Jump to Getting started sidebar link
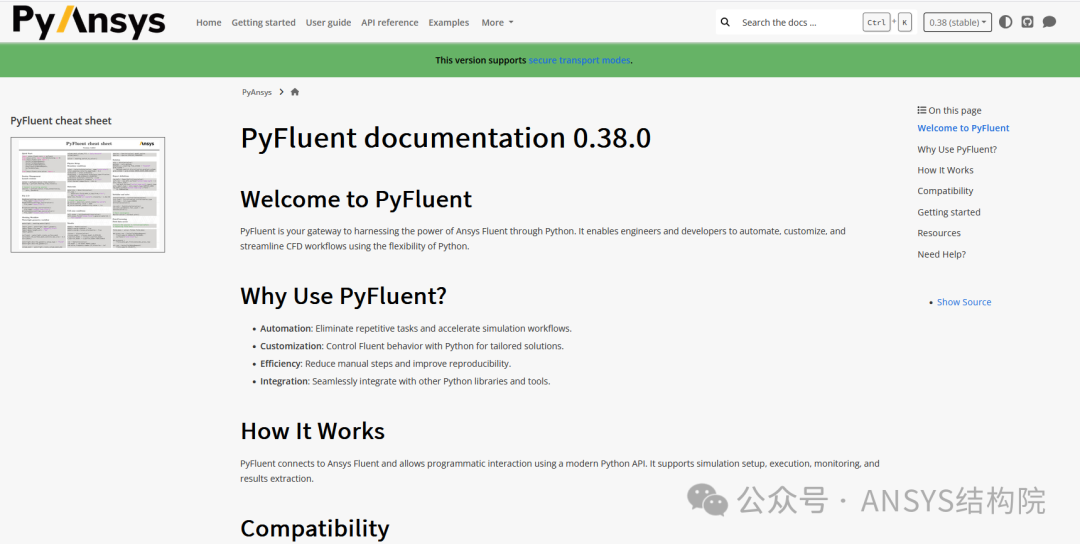The width and height of the screenshot is (1080, 544). point(948,212)
